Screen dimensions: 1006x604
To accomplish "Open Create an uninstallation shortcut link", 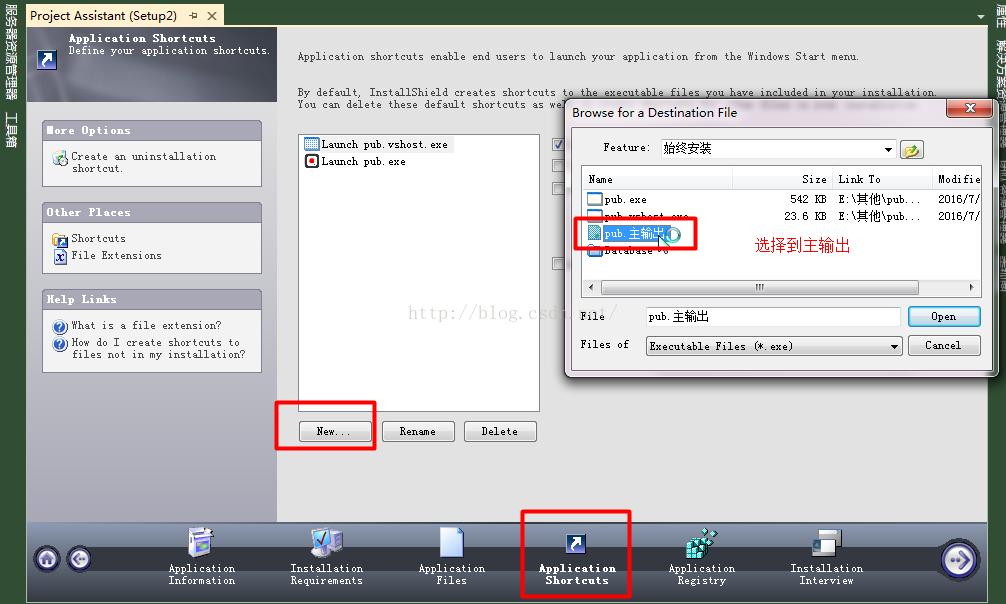I will coord(143,162).
